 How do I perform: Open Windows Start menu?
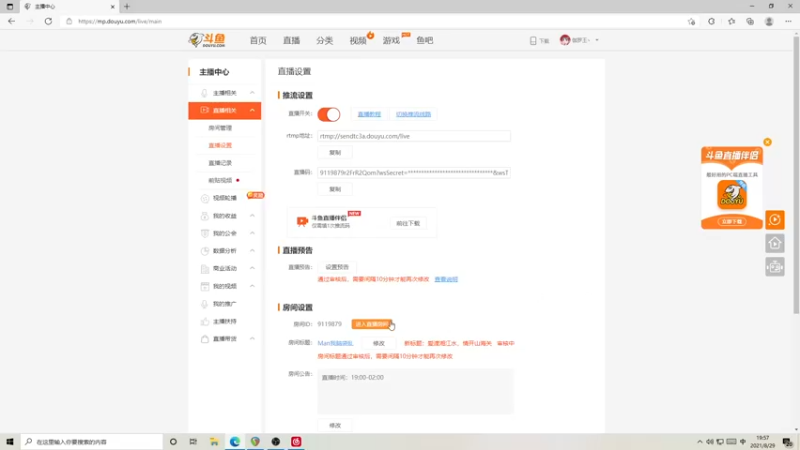click(x=10, y=441)
